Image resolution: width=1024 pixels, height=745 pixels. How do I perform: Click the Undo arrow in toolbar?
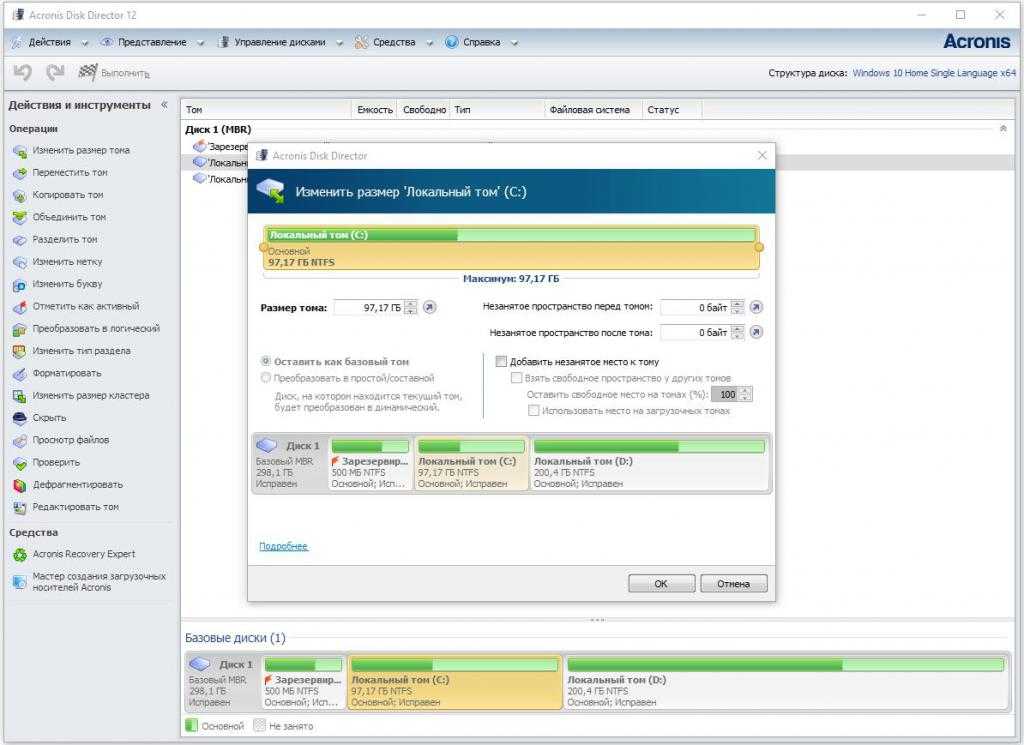tap(23, 73)
